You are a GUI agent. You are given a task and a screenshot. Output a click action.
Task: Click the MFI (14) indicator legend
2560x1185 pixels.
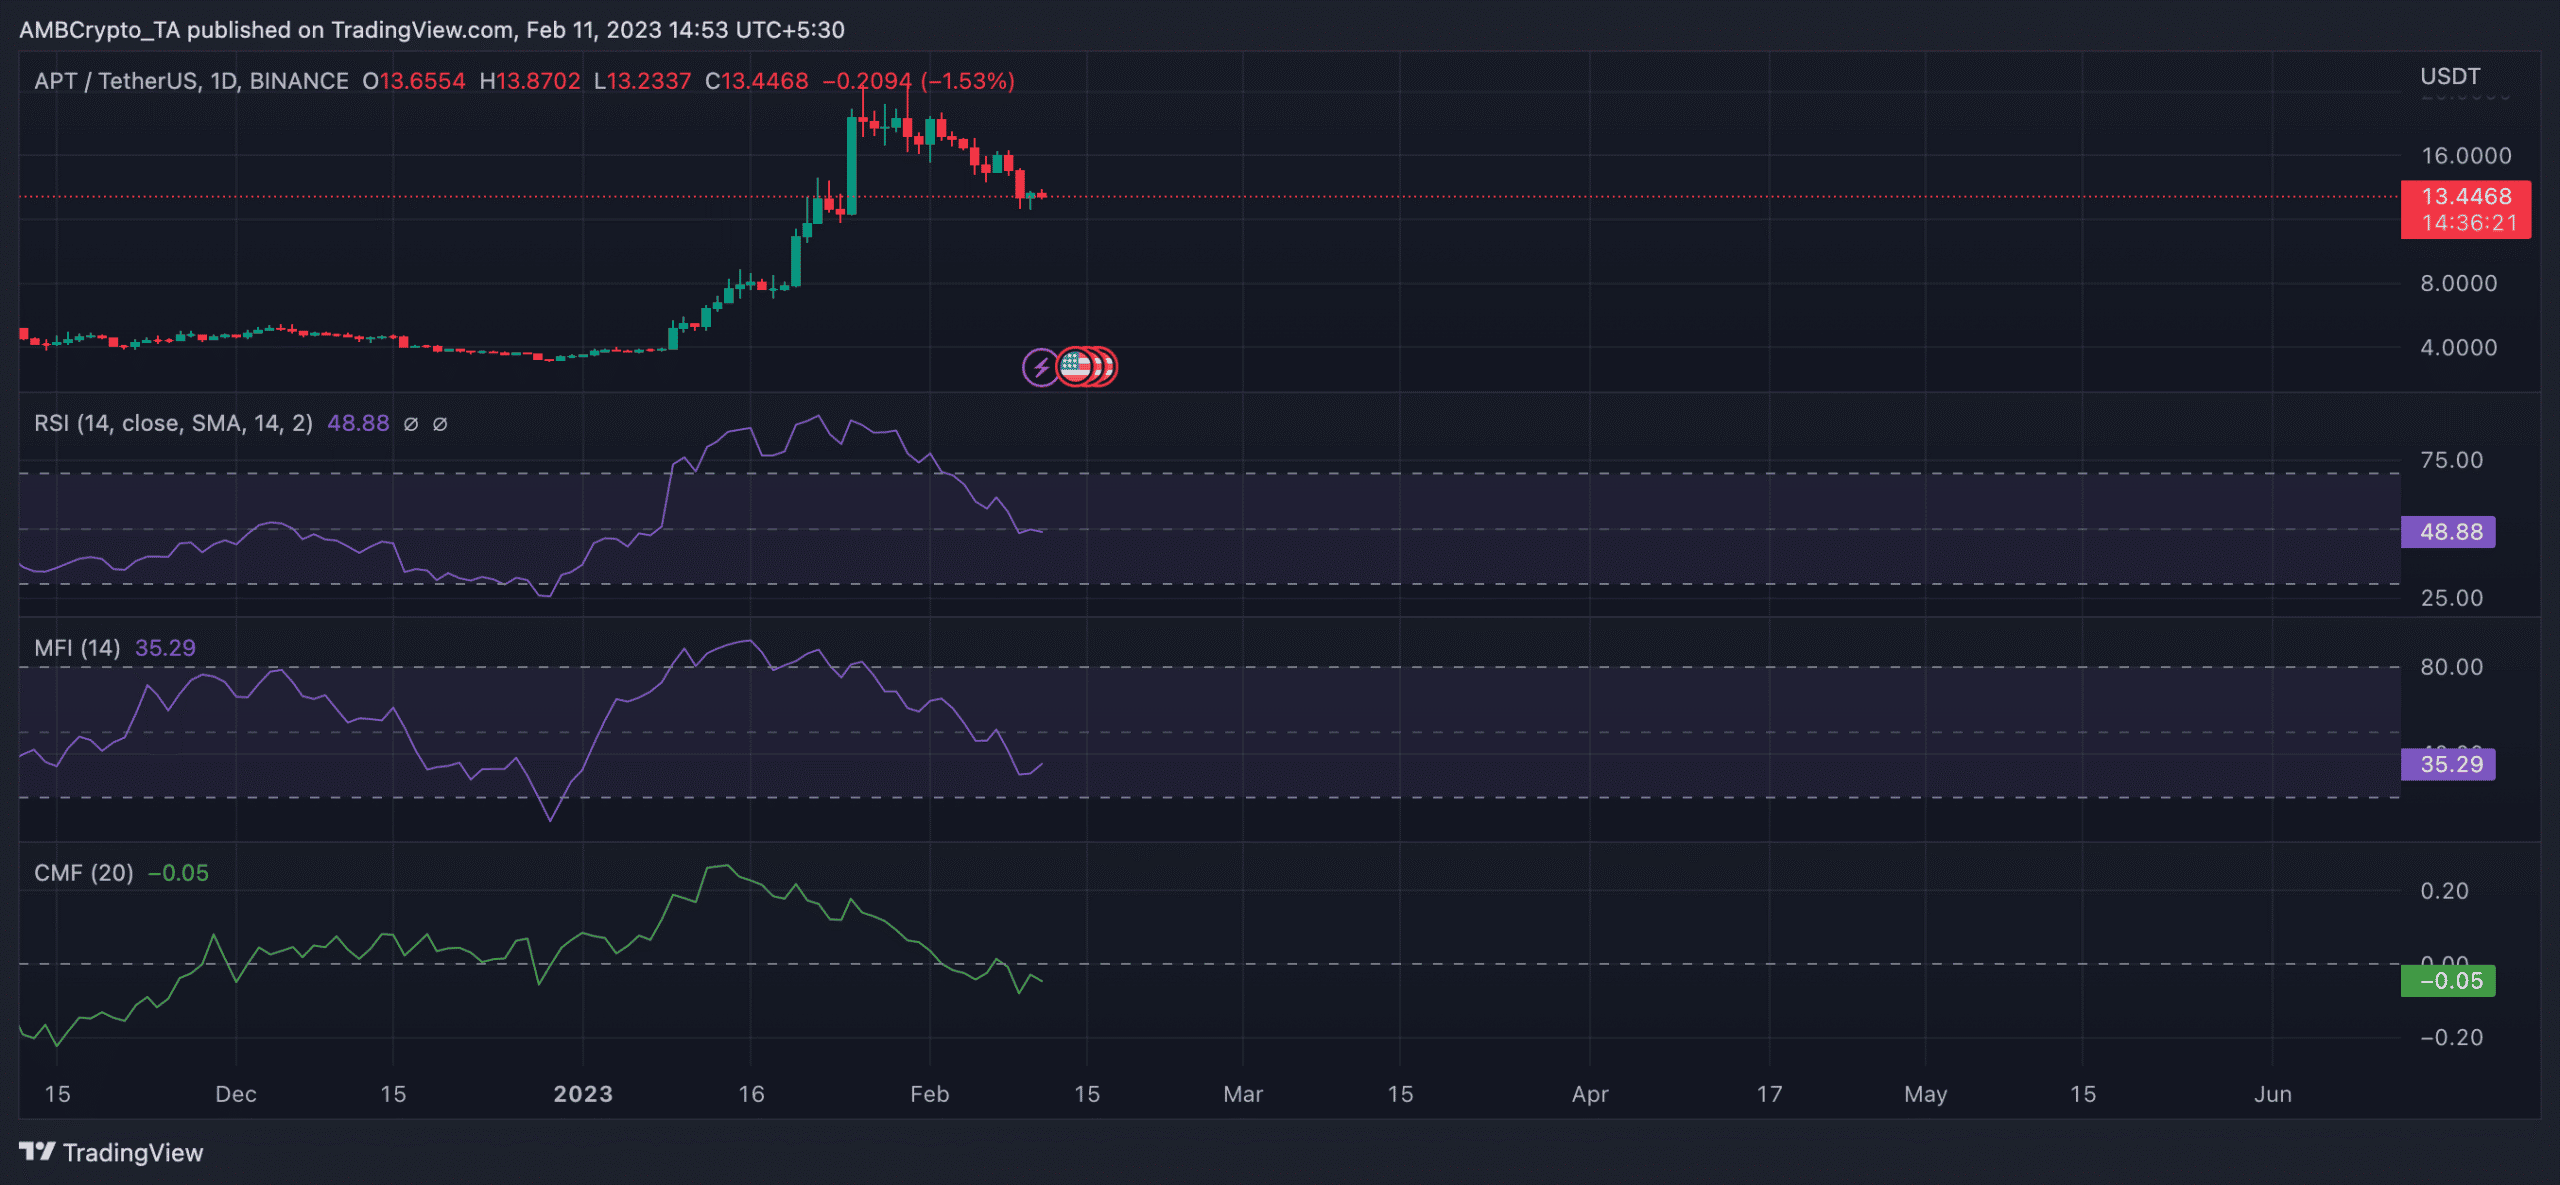coord(77,648)
